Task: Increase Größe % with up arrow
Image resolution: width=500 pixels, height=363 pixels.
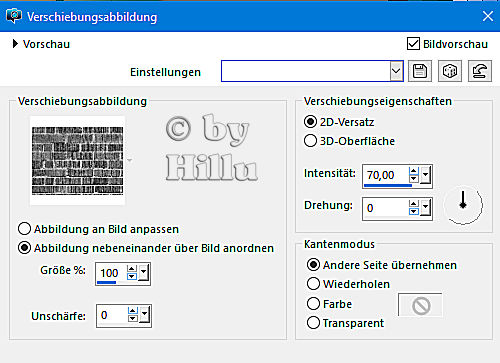Action: (132, 269)
